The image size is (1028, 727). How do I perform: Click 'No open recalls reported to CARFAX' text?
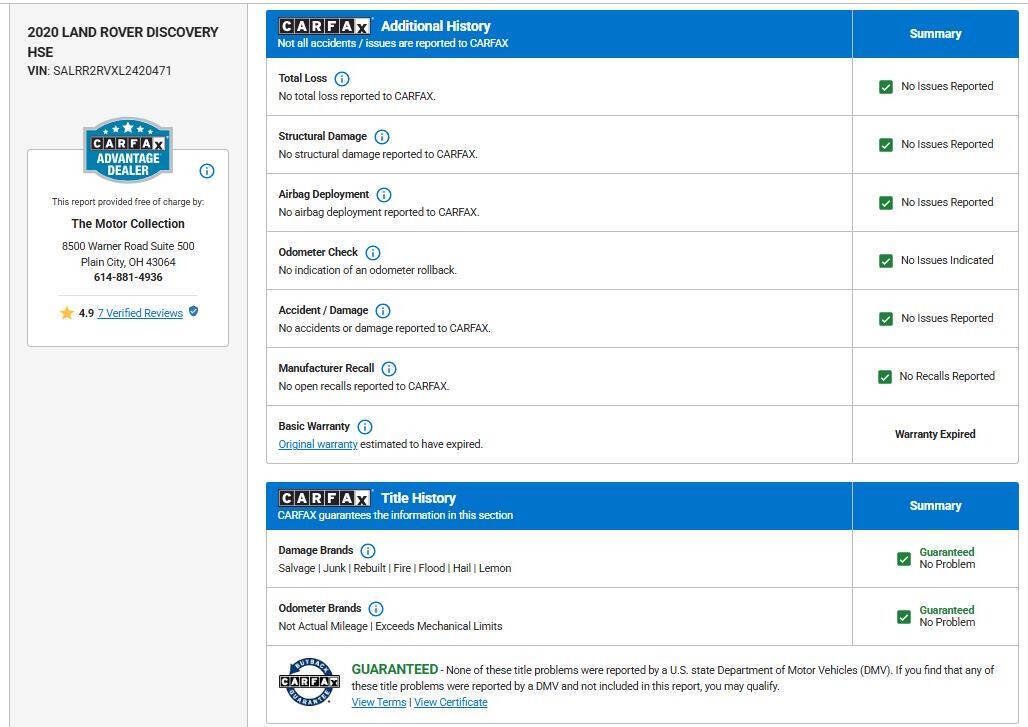coord(364,387)
